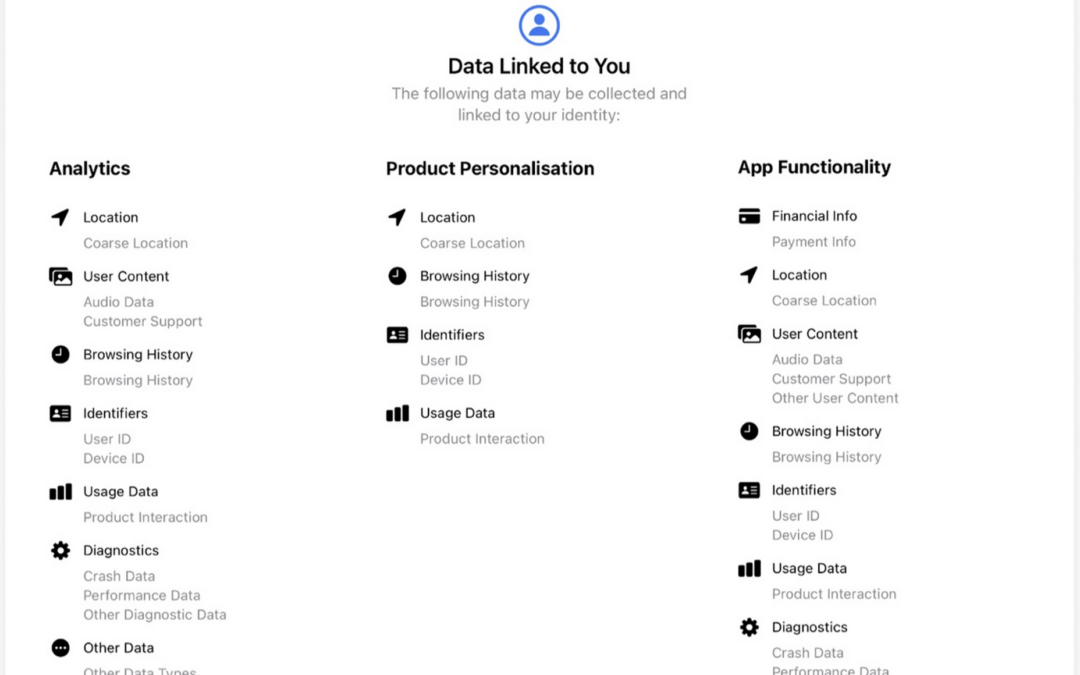The height and width of the screenshot is (675, 1080).
Task: Click the Diagnostics gear icon under App Functionality
Action: [749, 627]
